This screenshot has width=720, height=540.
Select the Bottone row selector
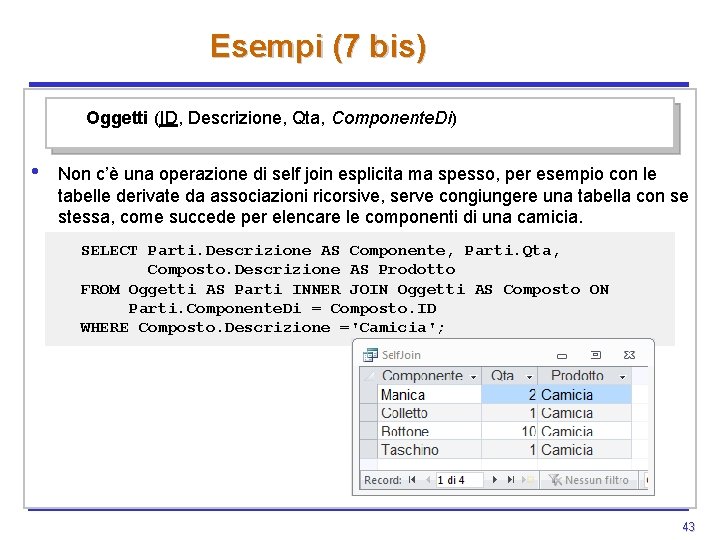click(x=369, y=431)
